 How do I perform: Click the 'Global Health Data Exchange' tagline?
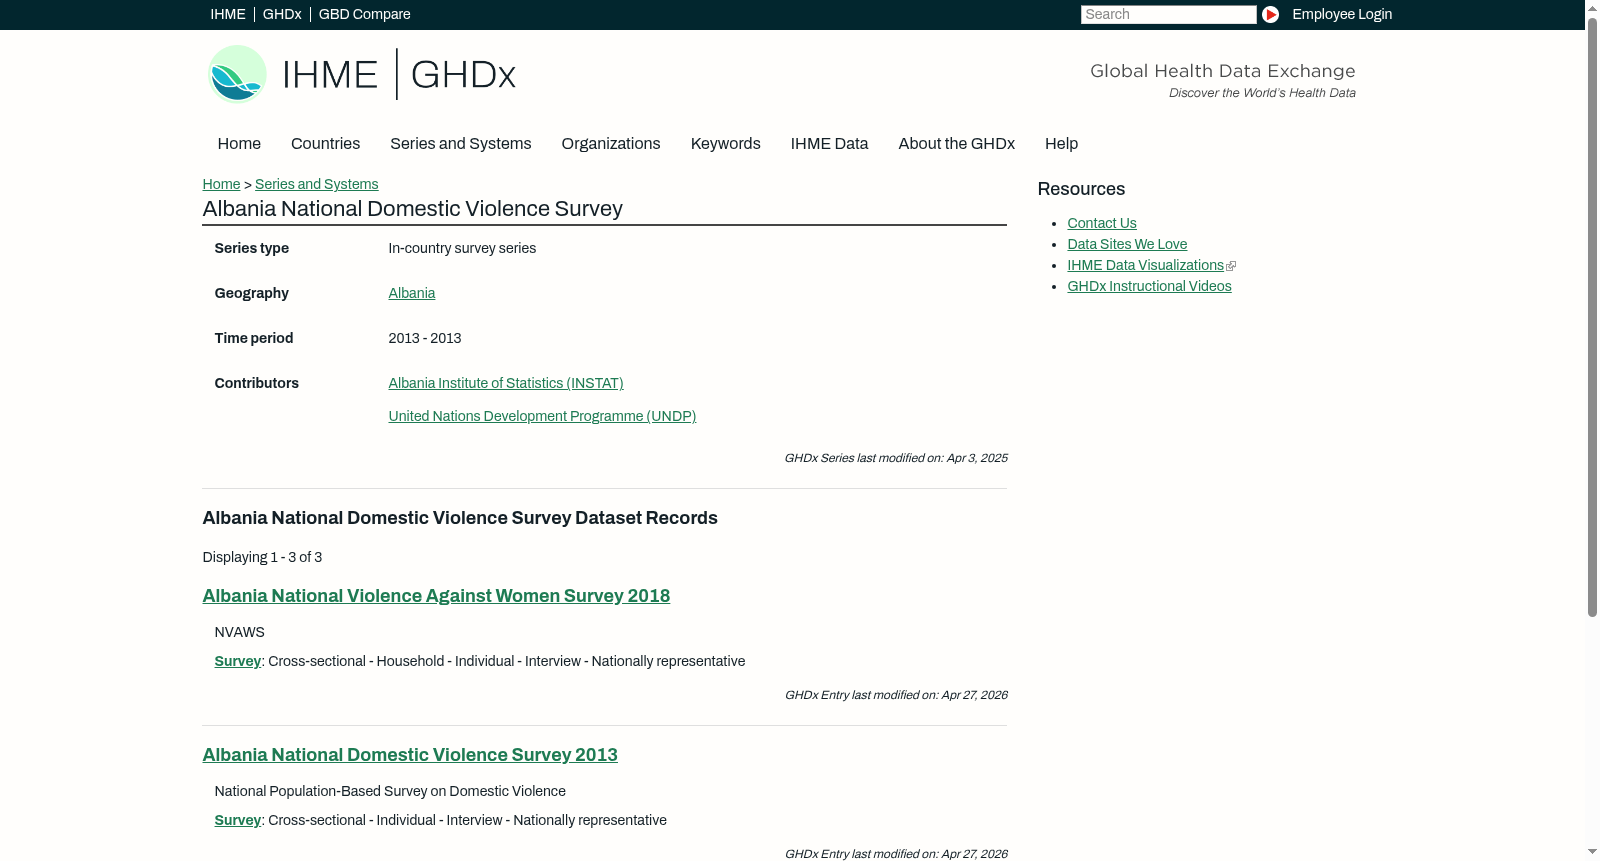coord(1222,71)
